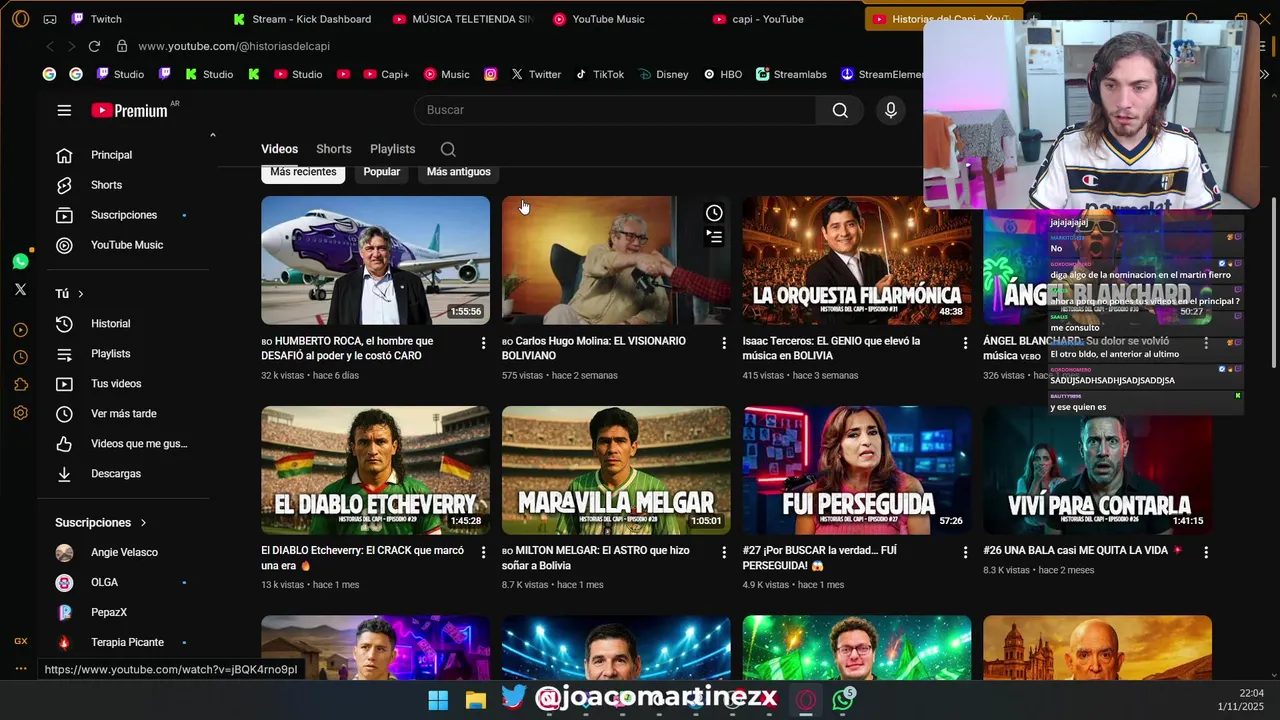The height and width of the screenshot is (720, 1280).
Task: Select the Videos channel tab
Action: 280,149
